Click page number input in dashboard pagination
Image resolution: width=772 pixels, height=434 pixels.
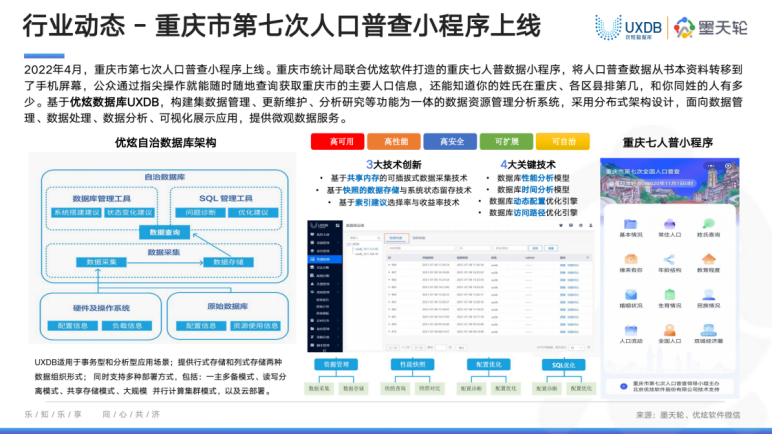click(x=441, y=348)
